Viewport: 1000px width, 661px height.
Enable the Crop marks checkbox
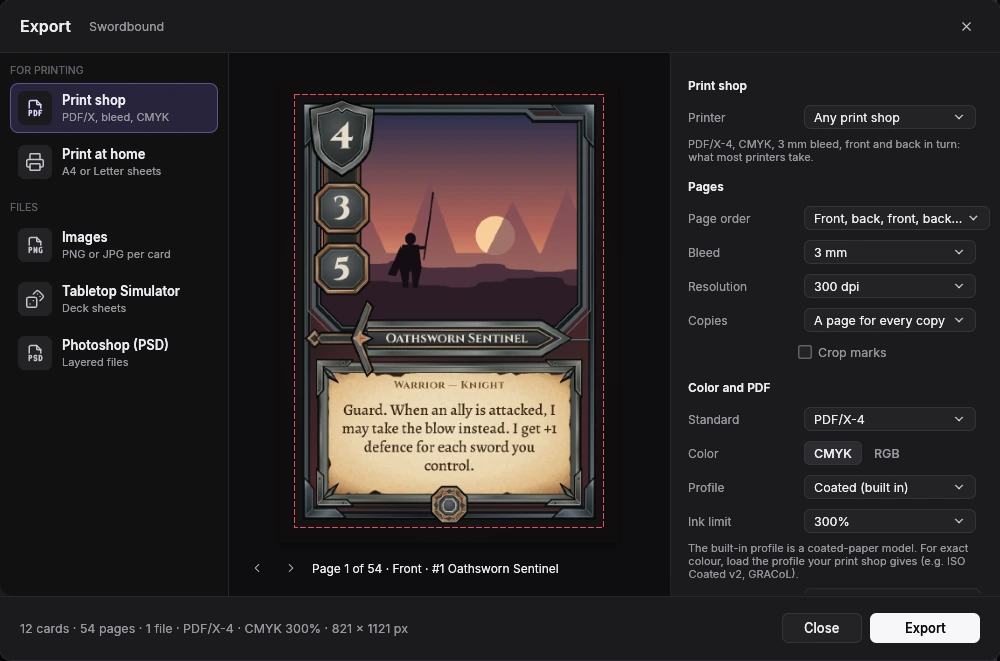pyautogui.click(x=805, y=352)
